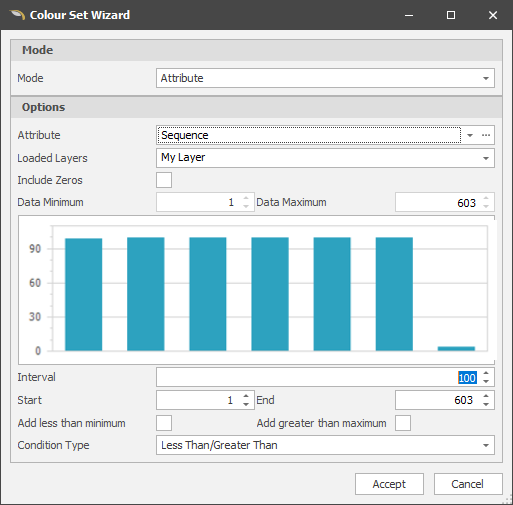513x505 pixels.
Task: Tick Add greater than maximum checkbox
Action: tap(403, 423)
